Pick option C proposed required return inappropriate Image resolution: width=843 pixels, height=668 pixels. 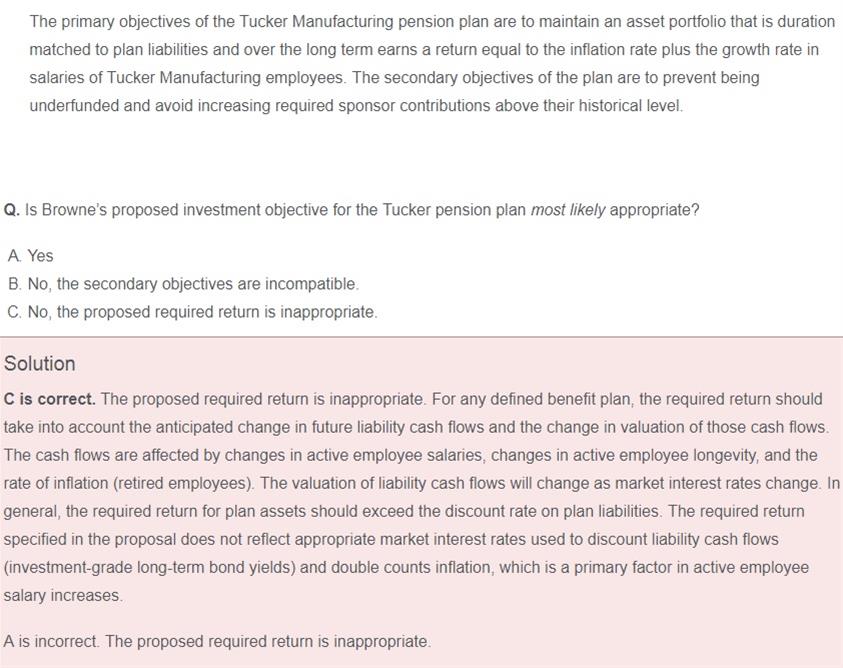192,311
